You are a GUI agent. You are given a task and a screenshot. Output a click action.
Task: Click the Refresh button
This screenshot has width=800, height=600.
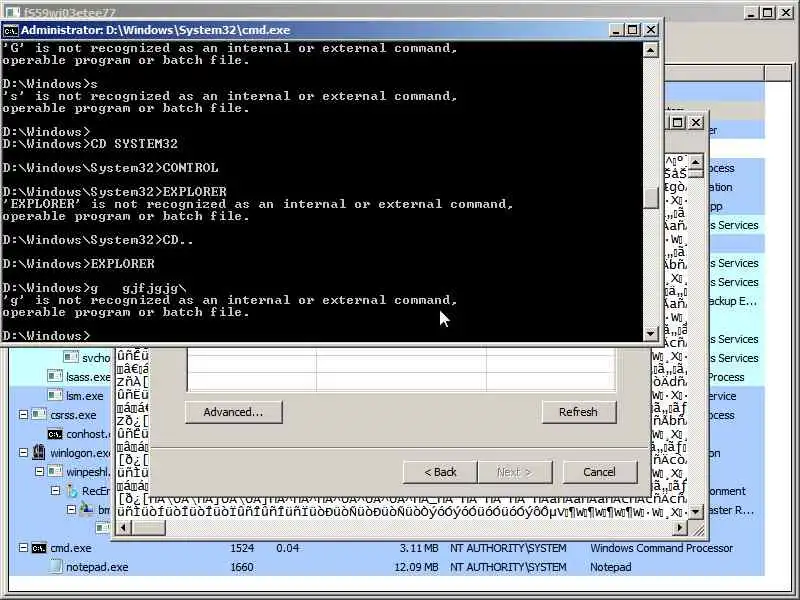[x=579, y=412]
